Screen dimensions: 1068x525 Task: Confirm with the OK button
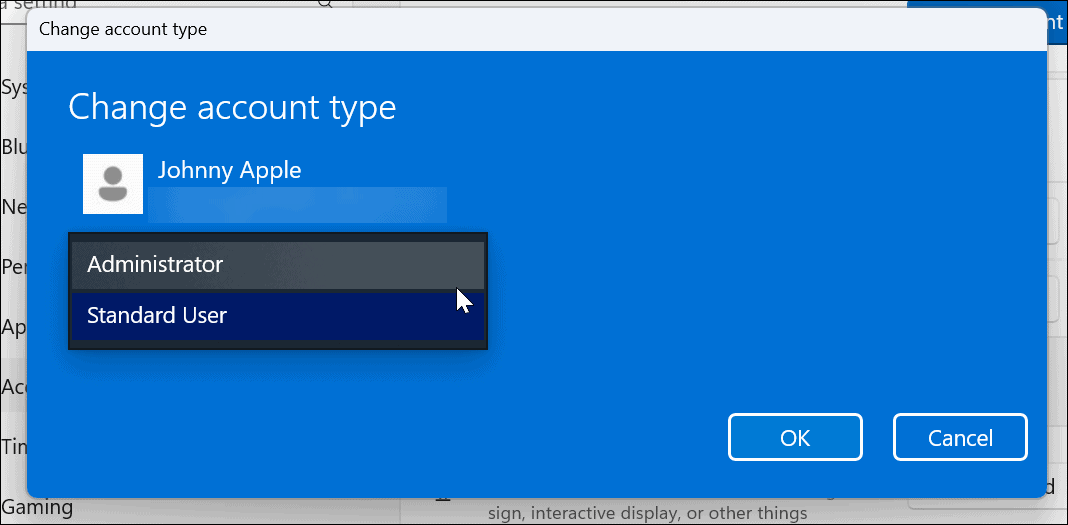[795, 437]
